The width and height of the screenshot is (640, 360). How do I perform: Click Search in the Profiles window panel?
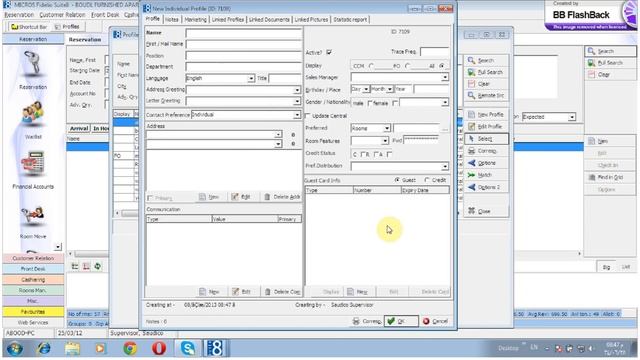click(x=486, y=60)
